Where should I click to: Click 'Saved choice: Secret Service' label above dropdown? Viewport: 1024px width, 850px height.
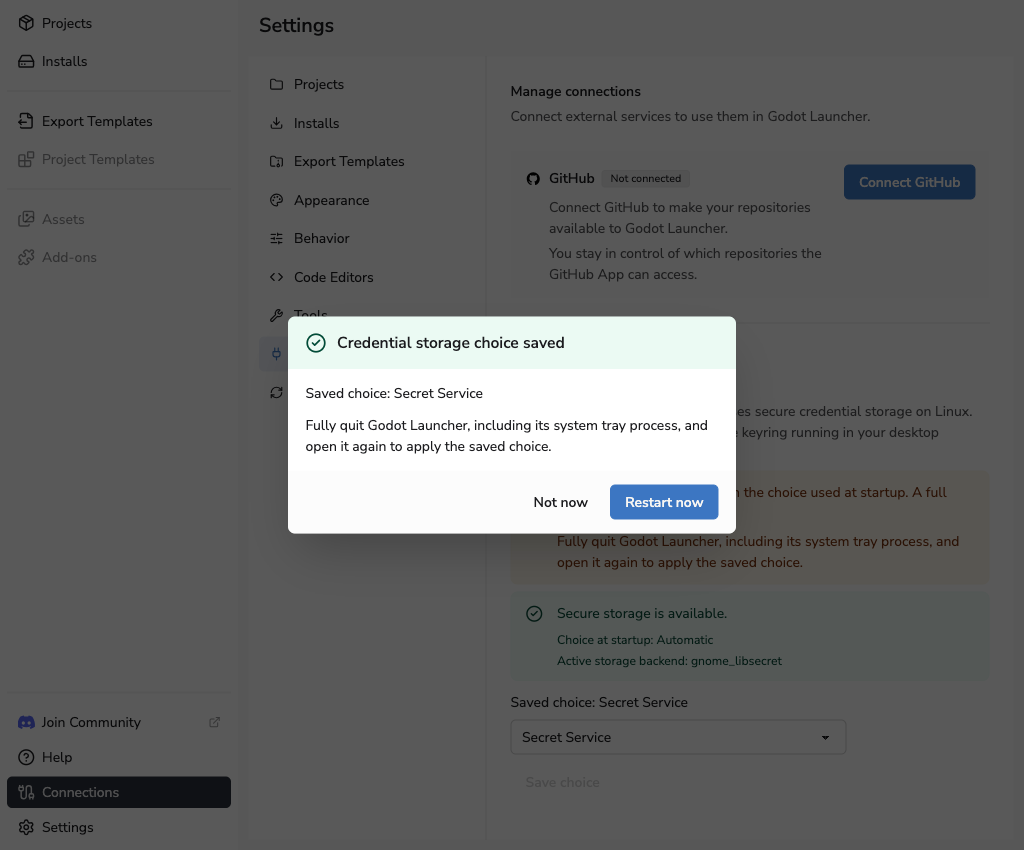click(x=599, y=702)
